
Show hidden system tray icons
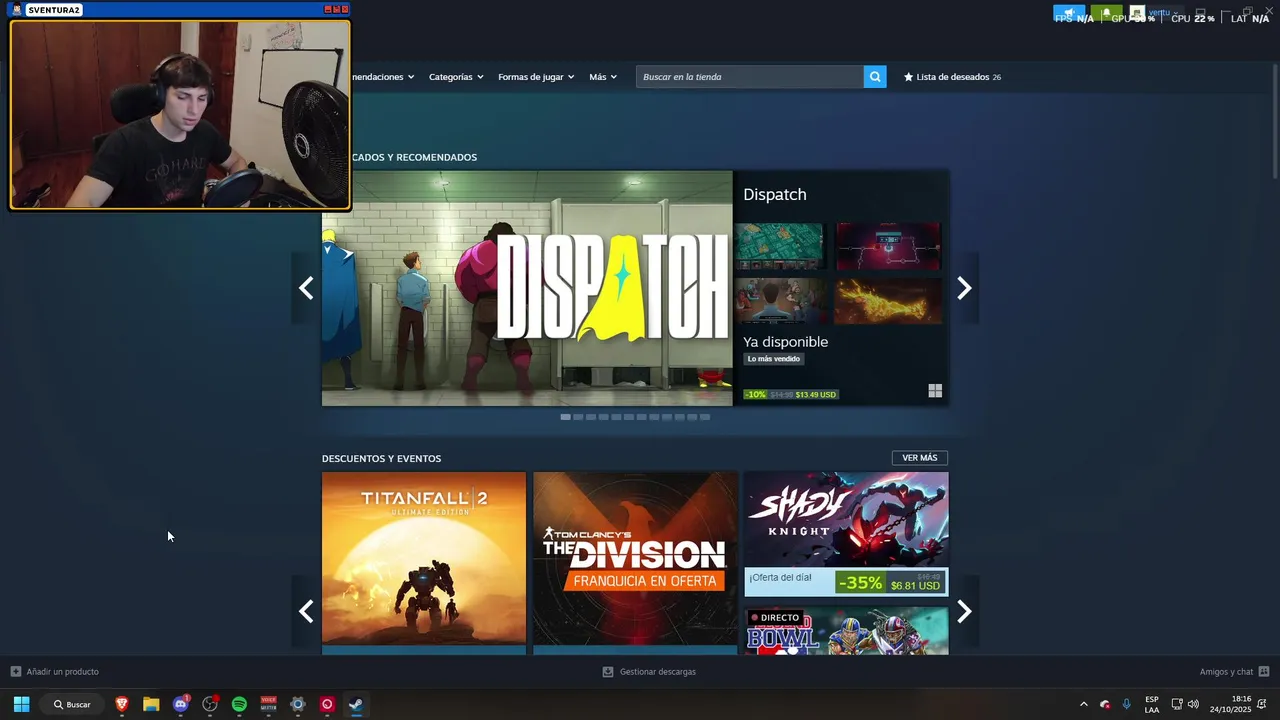click(x=1083, y=704)
